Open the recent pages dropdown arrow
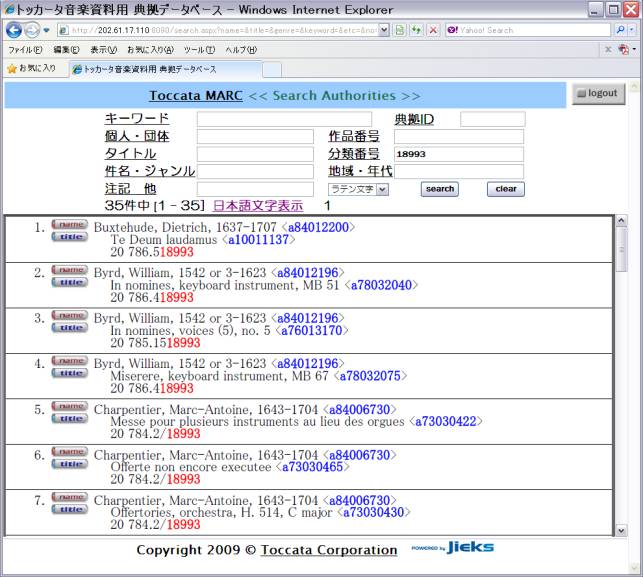Viewport: 643px width, 577px height. point(46,30)
